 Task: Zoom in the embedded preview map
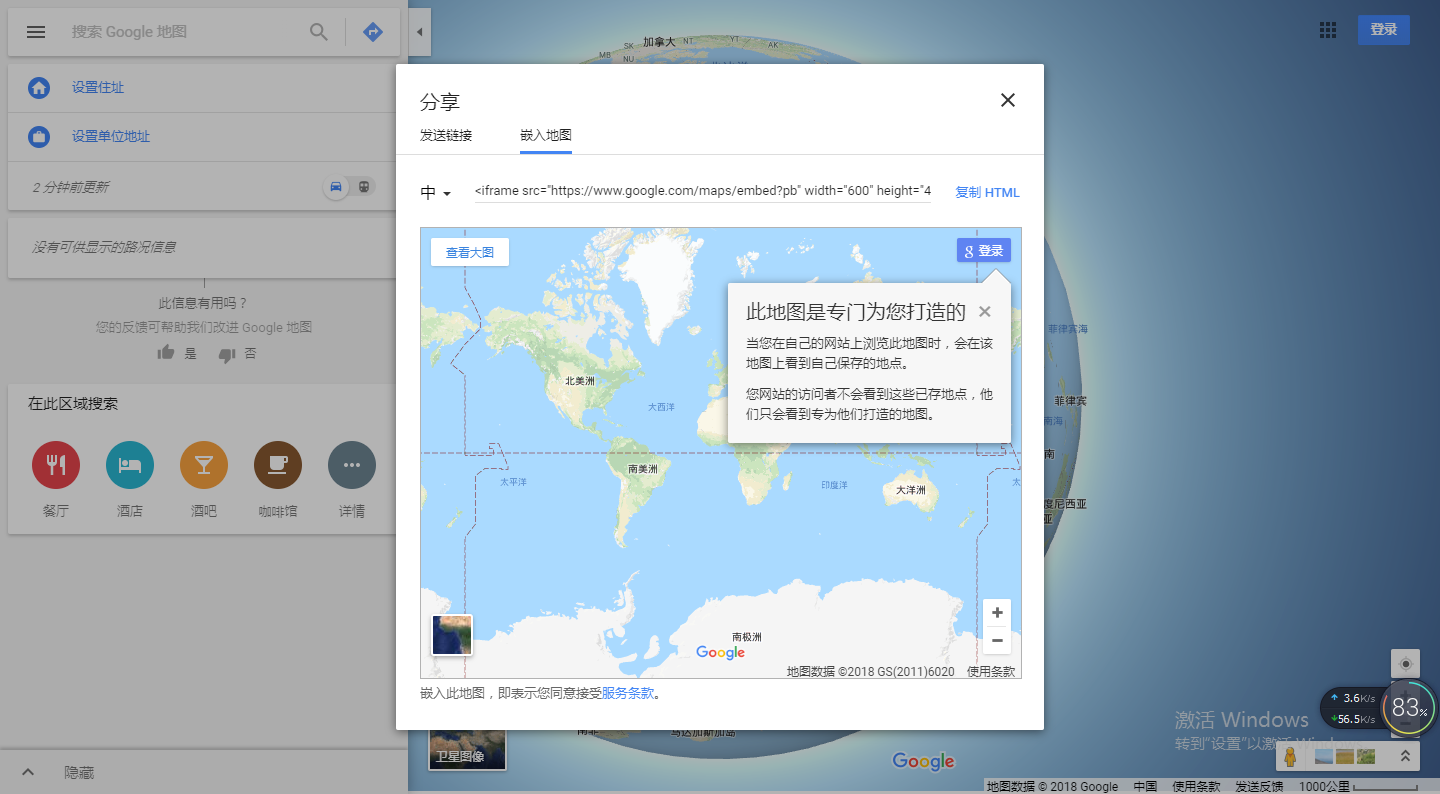997,613
